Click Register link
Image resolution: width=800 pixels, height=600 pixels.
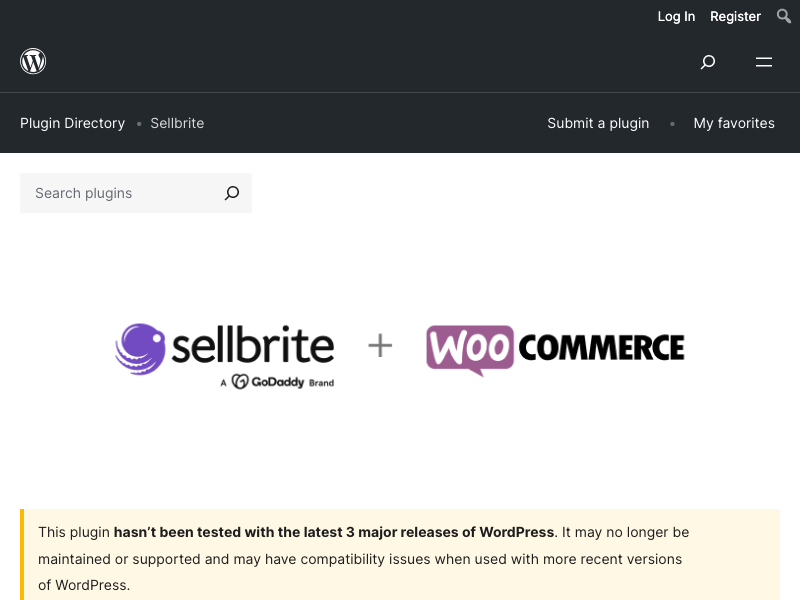click(735, 16)
